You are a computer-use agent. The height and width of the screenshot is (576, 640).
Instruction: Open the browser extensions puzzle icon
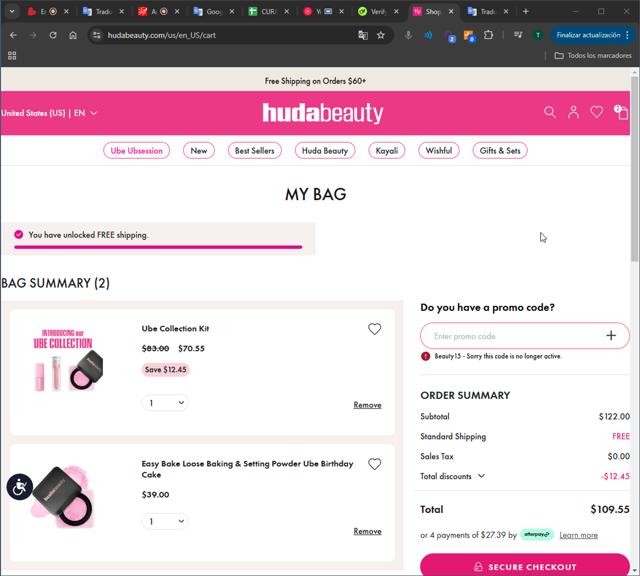tap(488, 35)
